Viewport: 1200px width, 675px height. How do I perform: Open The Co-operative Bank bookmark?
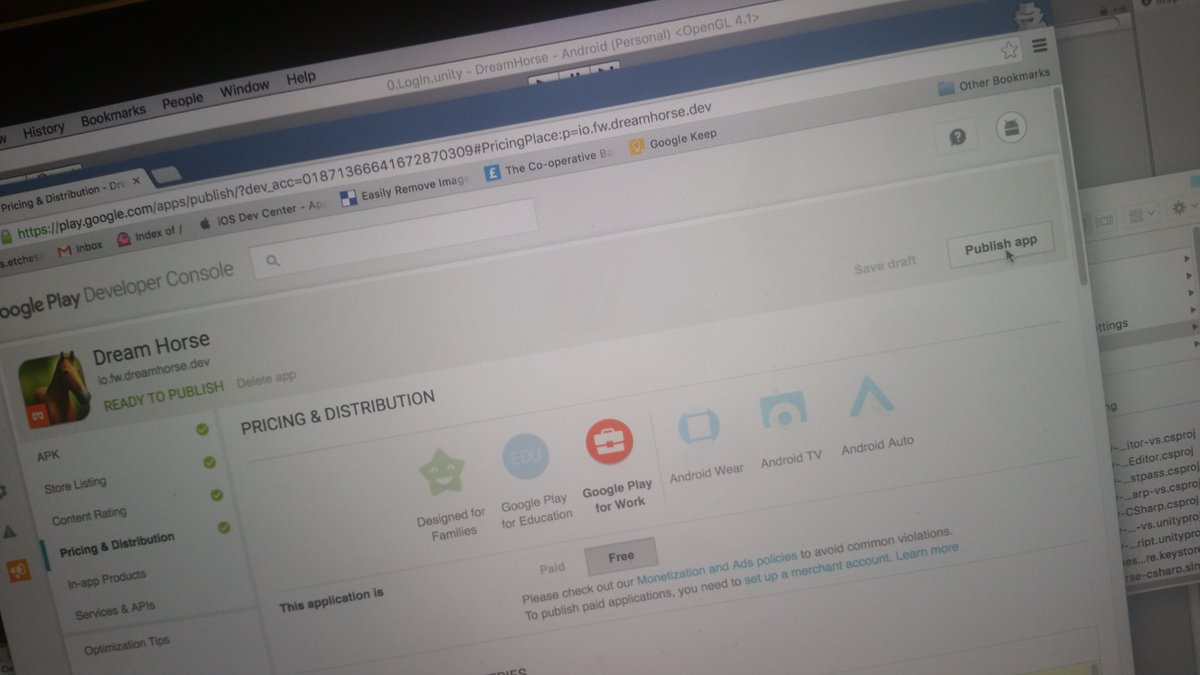point(549,166)
